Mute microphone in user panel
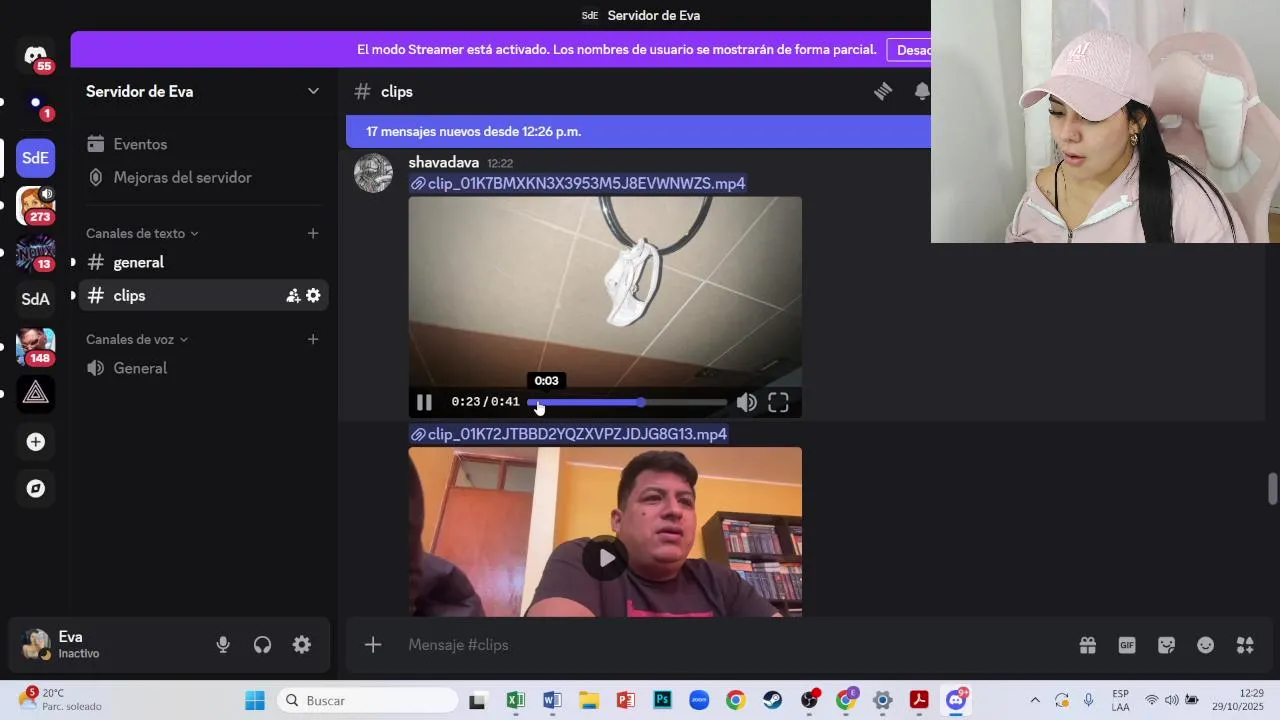The image size is (1280, 720). 223,645
